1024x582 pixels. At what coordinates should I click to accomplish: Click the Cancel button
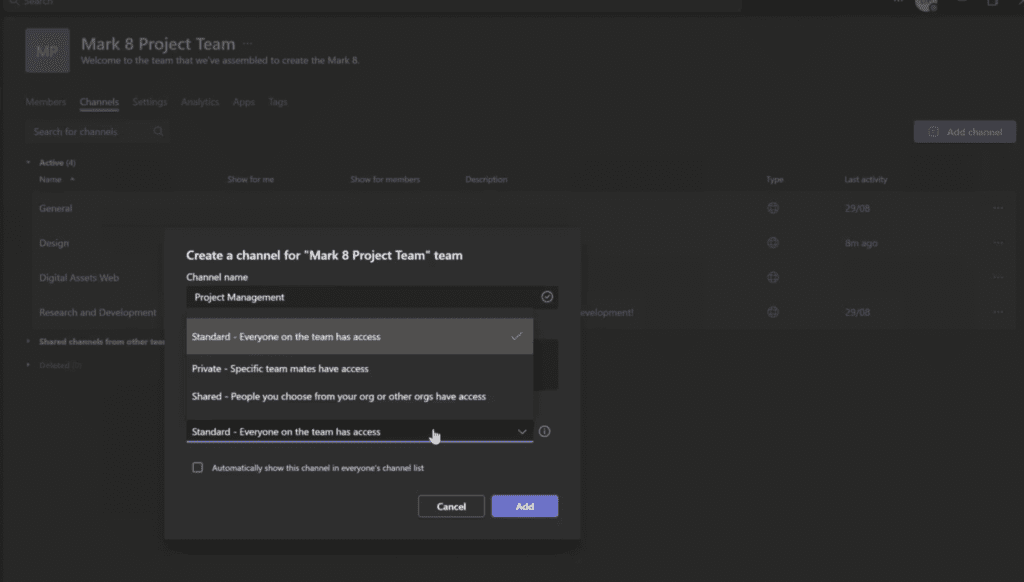(x=451, y=506)
